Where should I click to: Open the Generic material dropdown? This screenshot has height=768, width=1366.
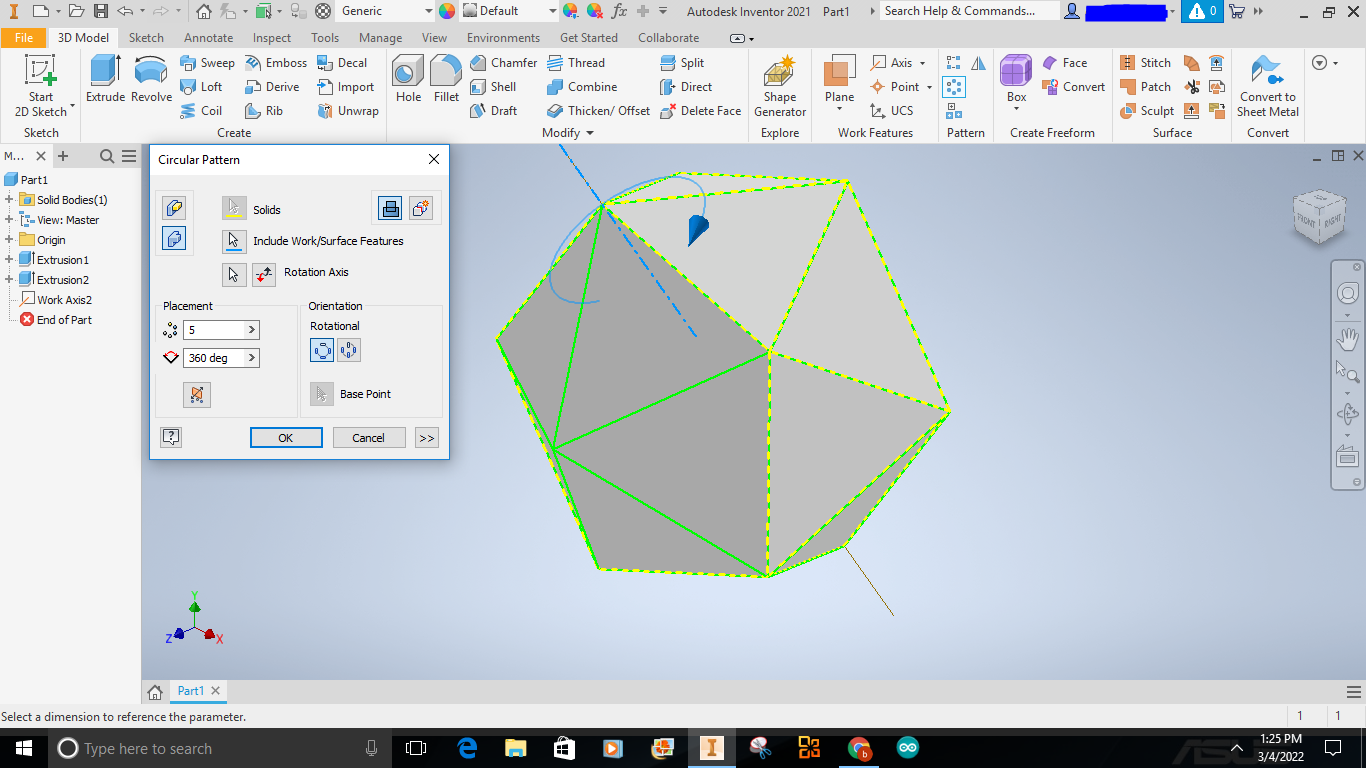pyautogui.click(x=428, y=11)
